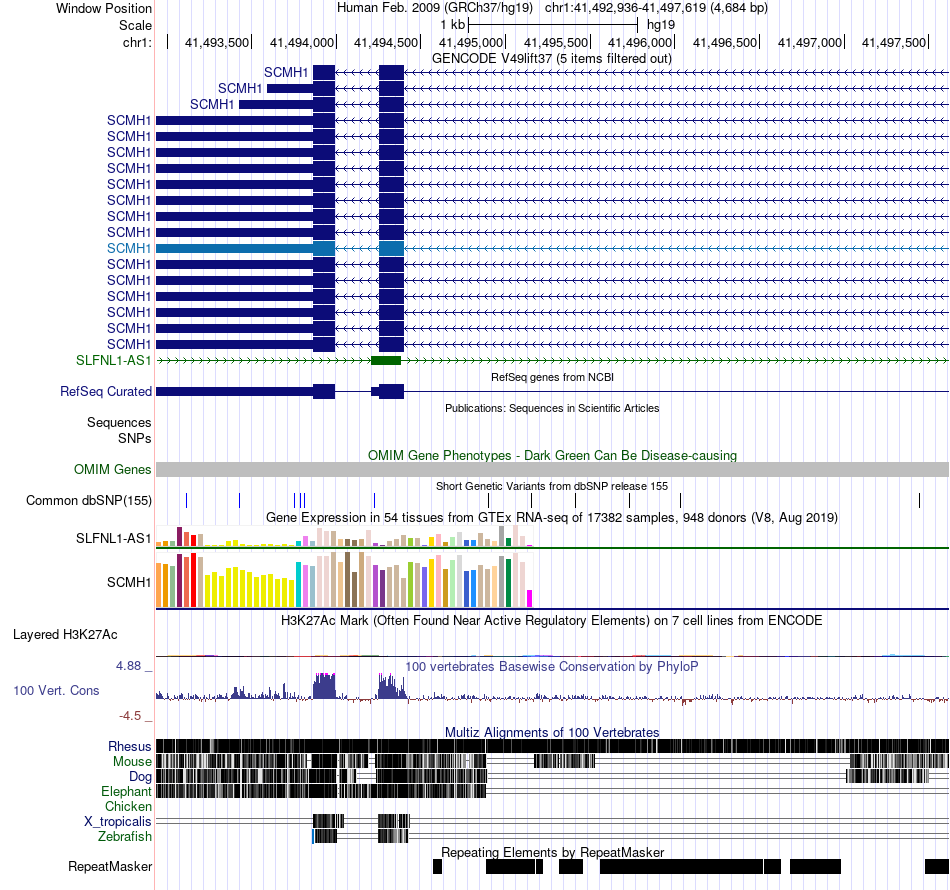Viewport: 950px width, 890px height.
Task: Select the X_tropicalis alignment row label
Action: 118,822
